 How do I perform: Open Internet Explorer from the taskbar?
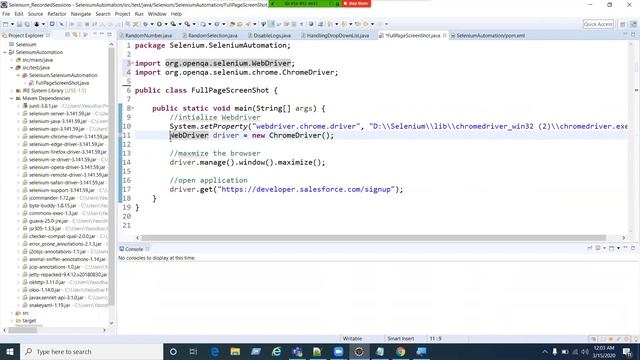click(x=276, y=351)
